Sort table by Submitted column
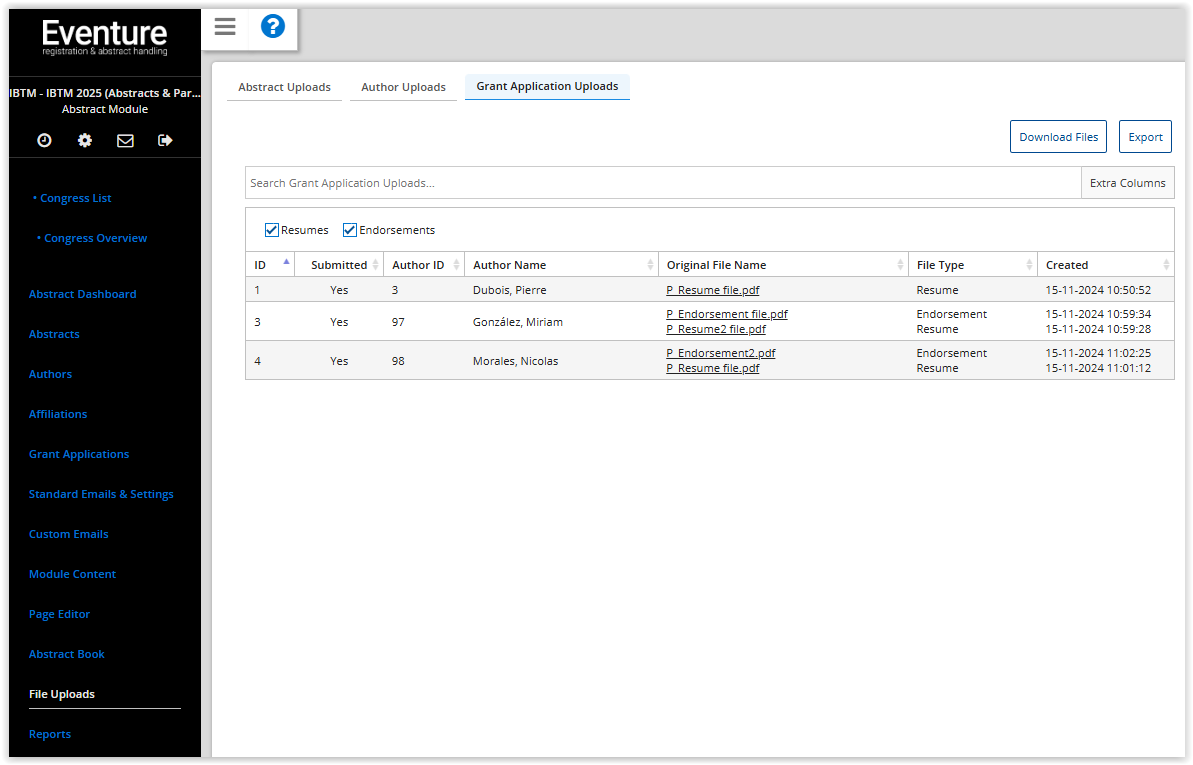This screenshot has width=1193, height=765. (339, 265)
